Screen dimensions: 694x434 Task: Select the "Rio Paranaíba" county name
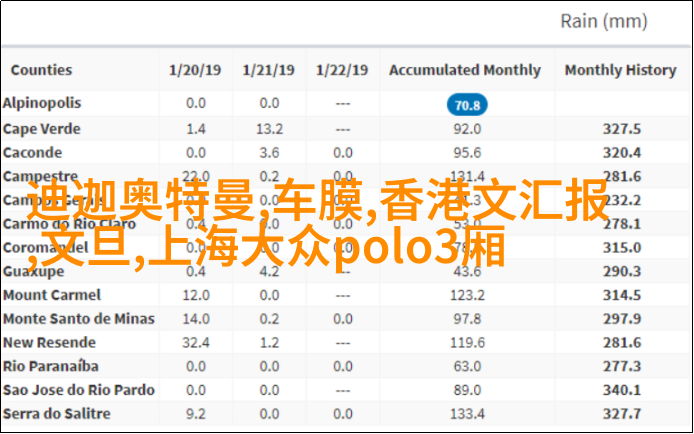coord(50,366)
